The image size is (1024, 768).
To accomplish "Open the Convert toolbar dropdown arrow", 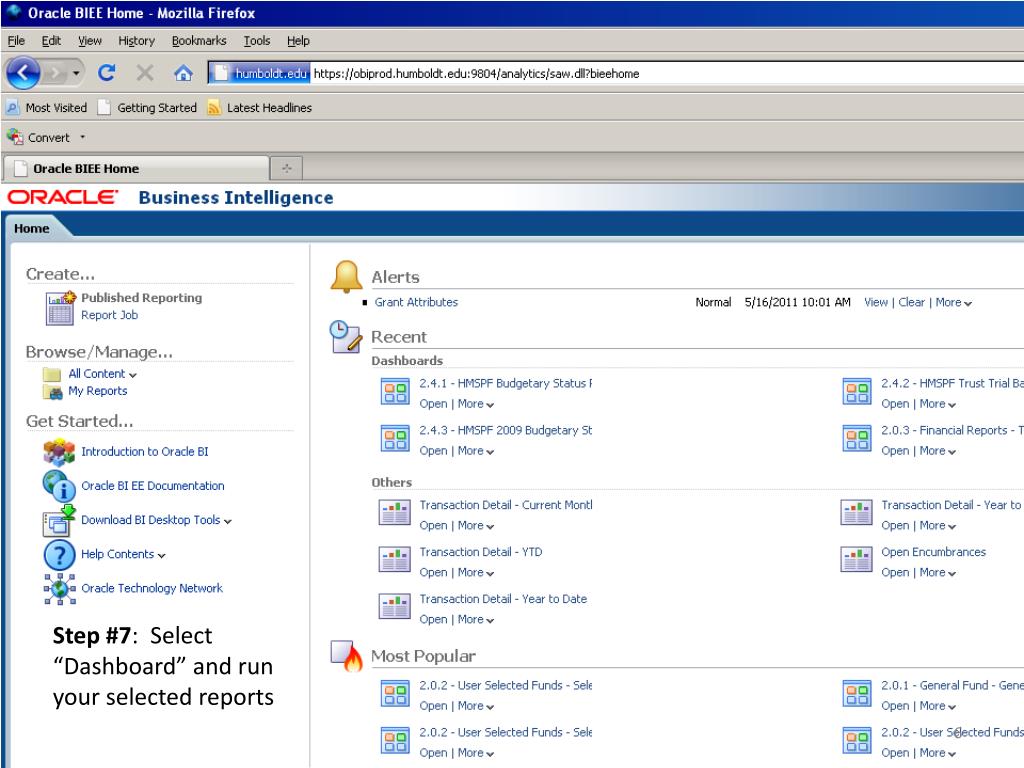I will 82,137.
